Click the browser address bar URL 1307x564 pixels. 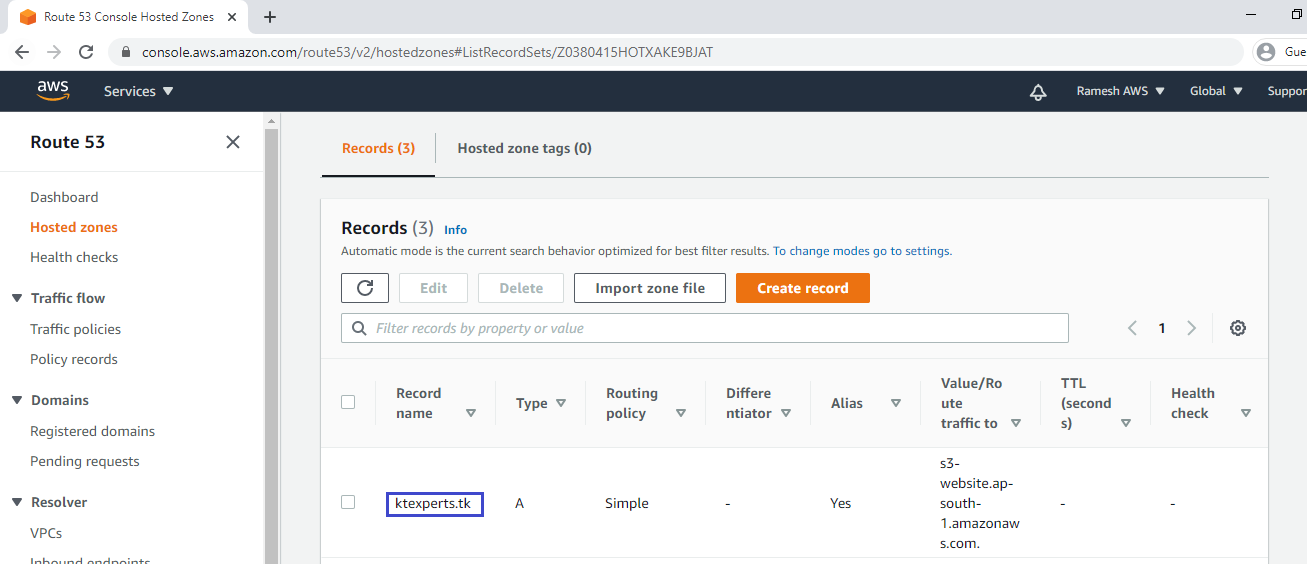[x=427, y=52]
